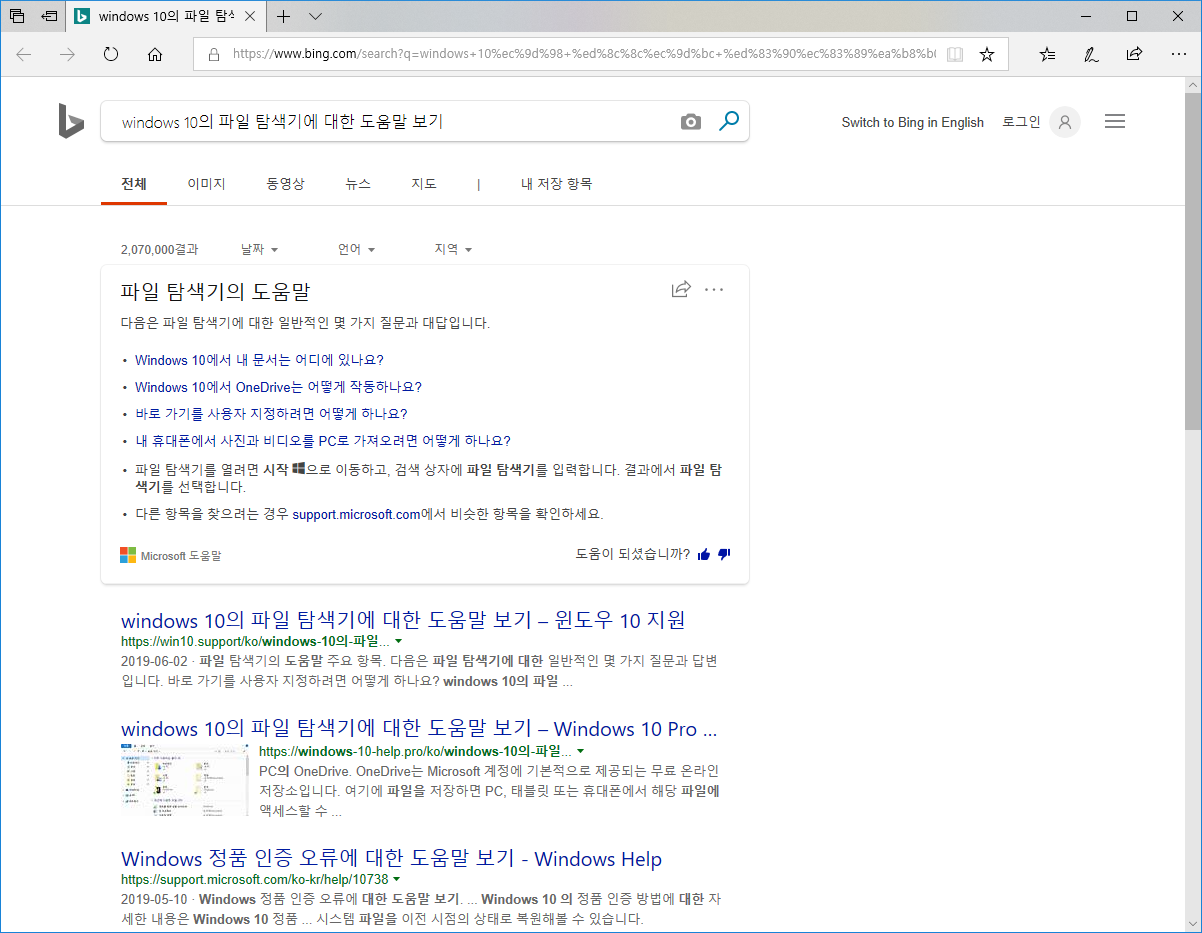
Task: Open the 날짜 filter dropdown
Action: [259, 249]
